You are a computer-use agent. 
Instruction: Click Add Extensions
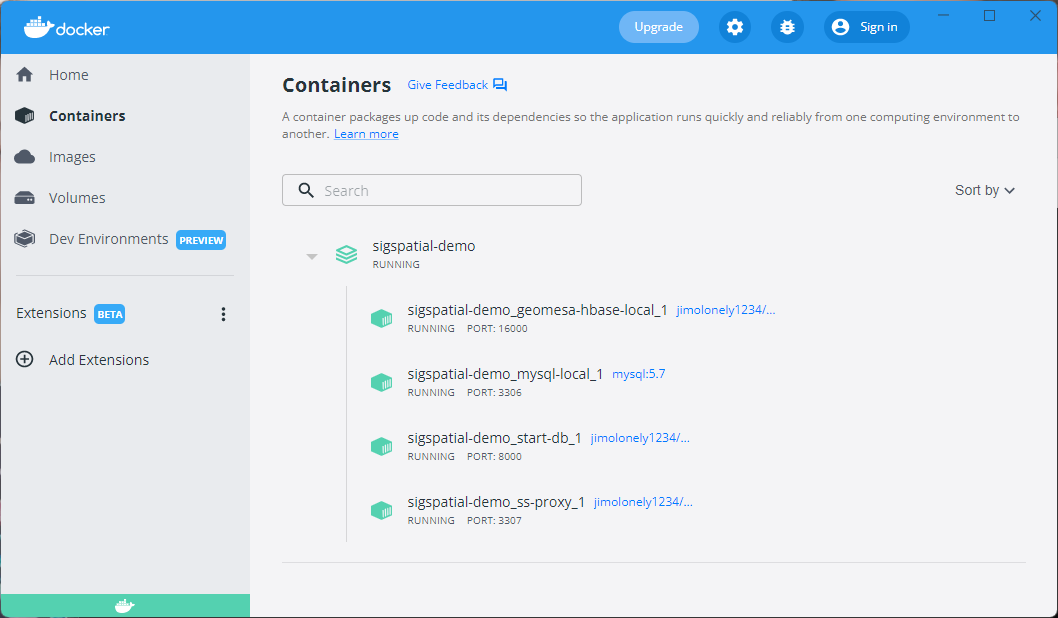pyautogui.click(x=99, y=360)
